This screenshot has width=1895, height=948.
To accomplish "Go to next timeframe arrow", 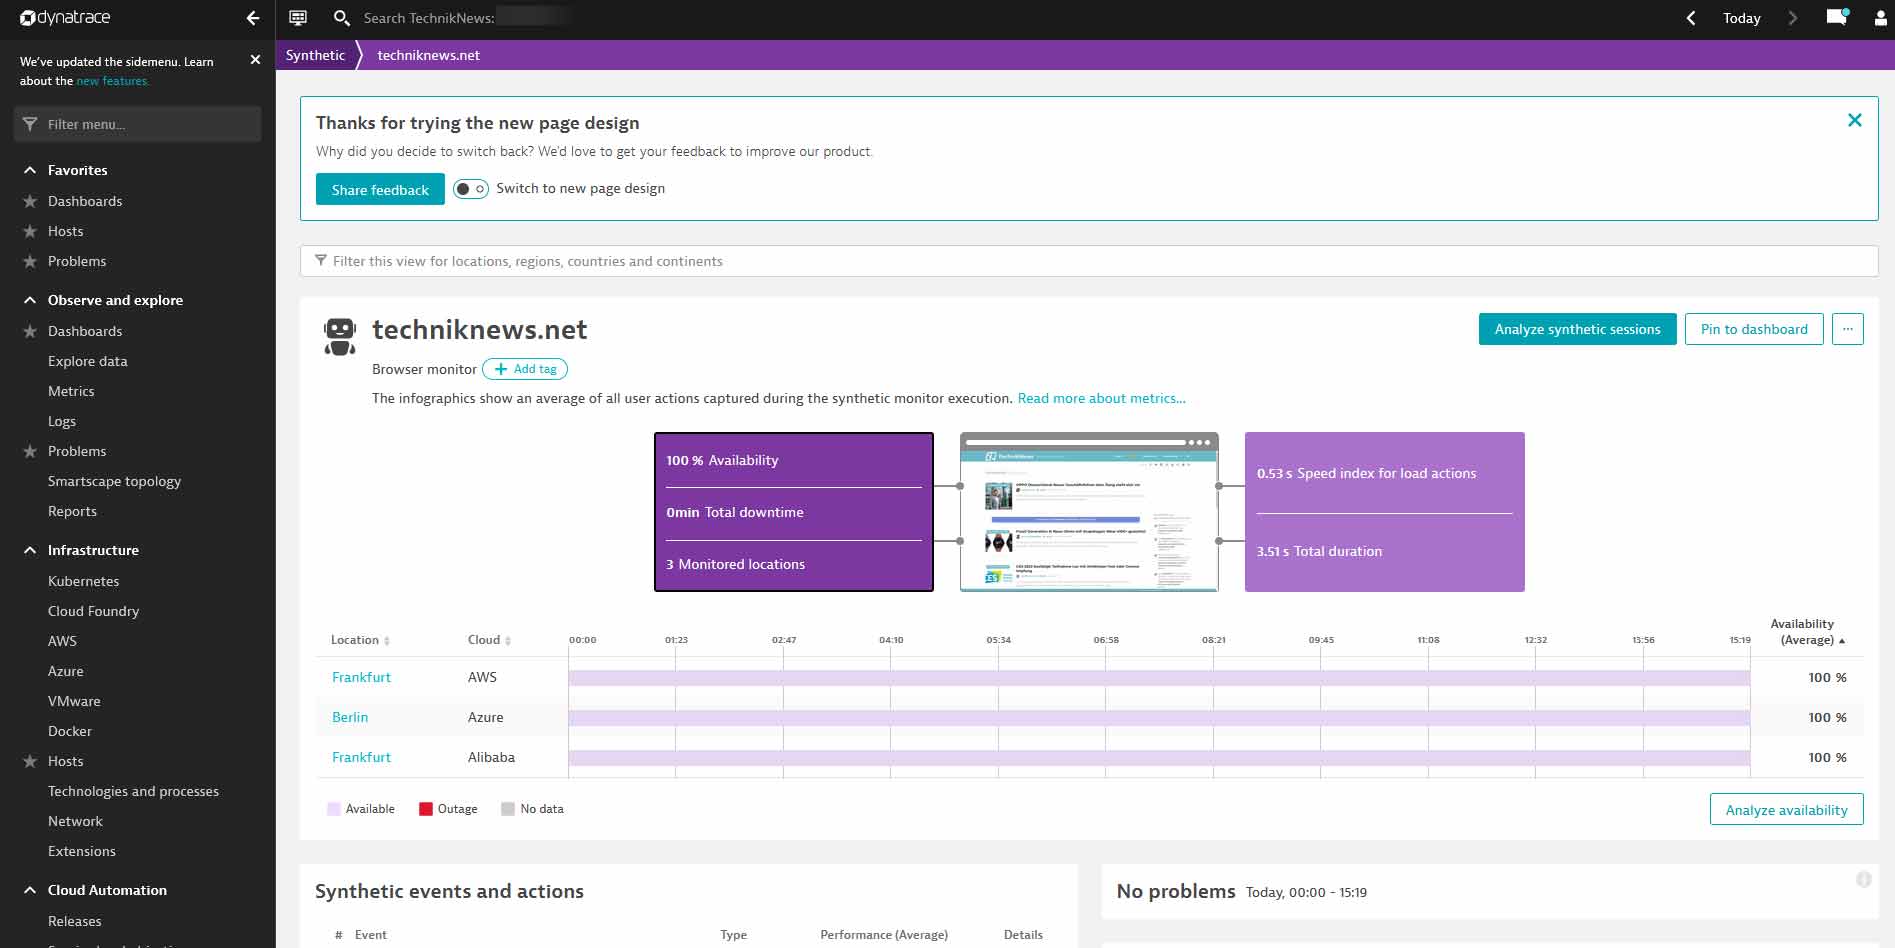I will coord(1792,18).
